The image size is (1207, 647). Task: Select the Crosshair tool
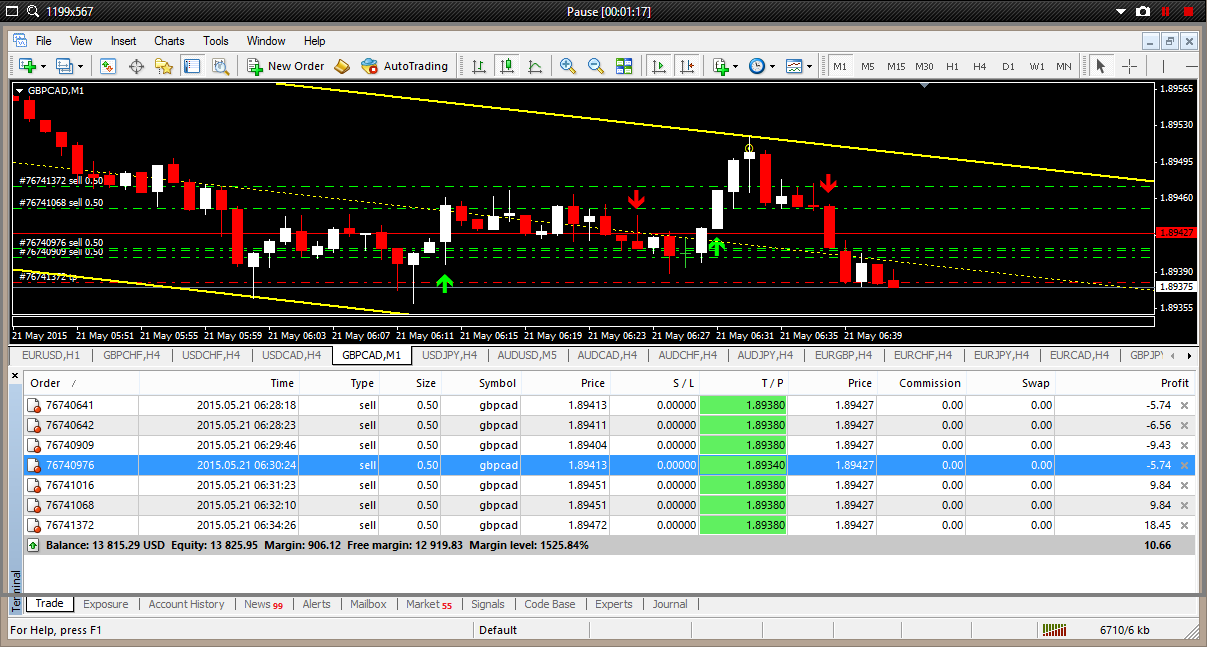1129,66
